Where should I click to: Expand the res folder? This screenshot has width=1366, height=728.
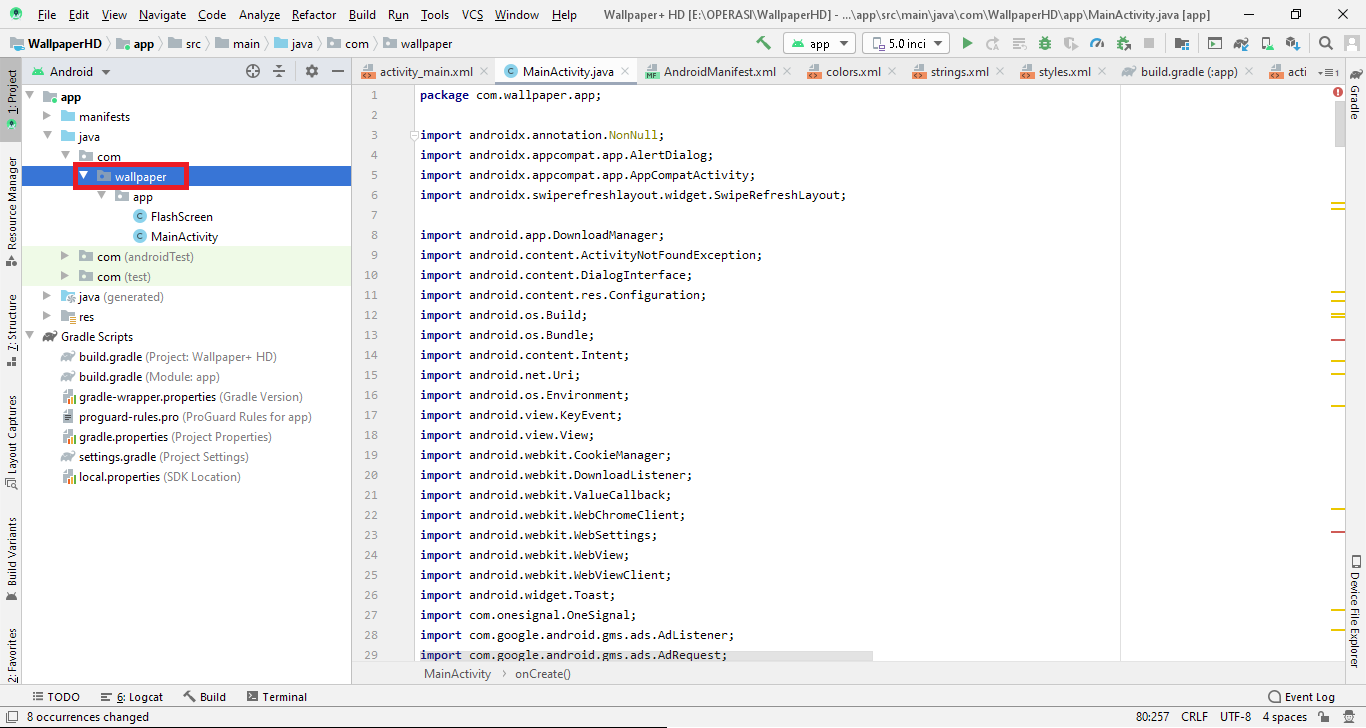(x=47, y=317)
